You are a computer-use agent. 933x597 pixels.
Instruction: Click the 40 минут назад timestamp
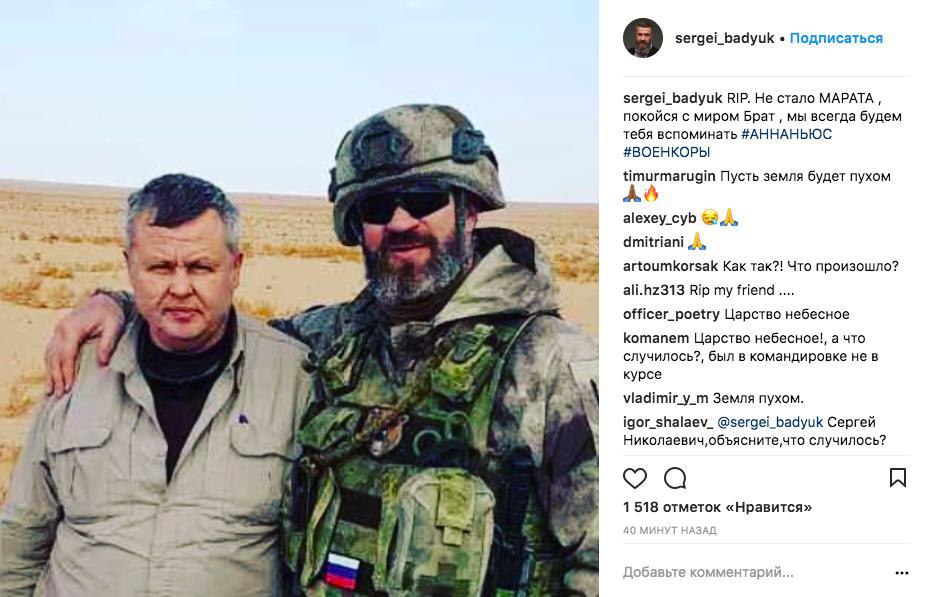[669, 530]
